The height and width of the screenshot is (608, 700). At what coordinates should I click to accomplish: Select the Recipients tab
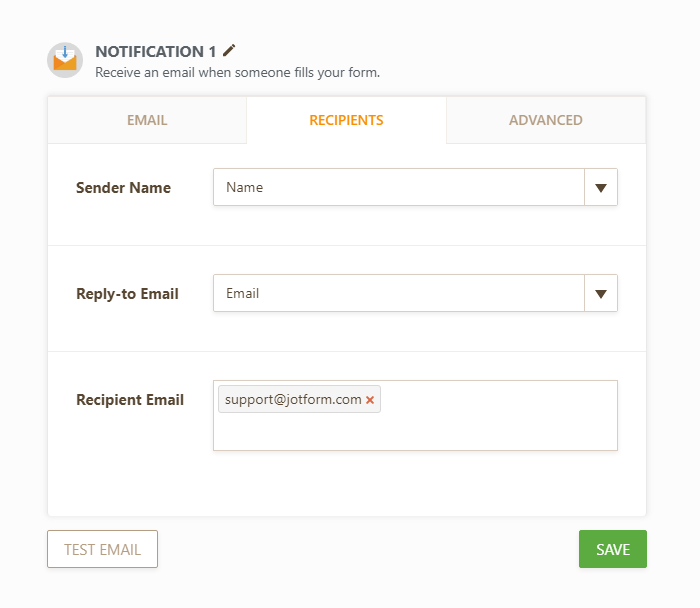(346, 120)
